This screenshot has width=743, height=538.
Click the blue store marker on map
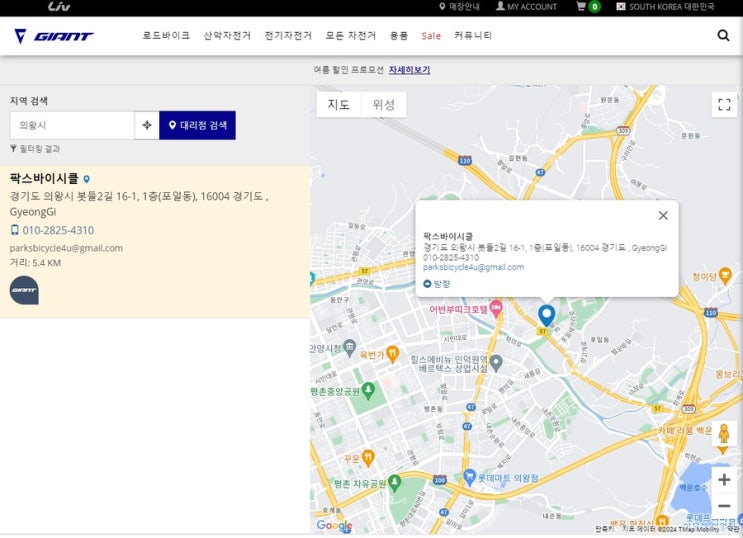[546, 315]
